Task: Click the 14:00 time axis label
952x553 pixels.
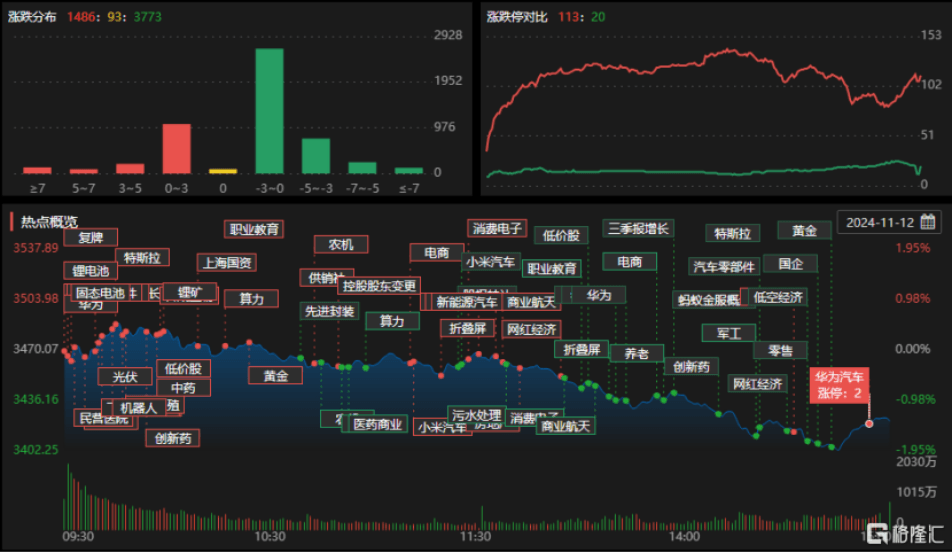Action: [x=684, y=536]
